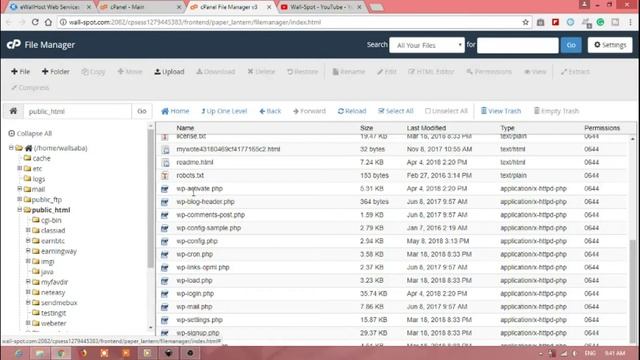Click Collapse All in the folder tree

click(30, 133)
